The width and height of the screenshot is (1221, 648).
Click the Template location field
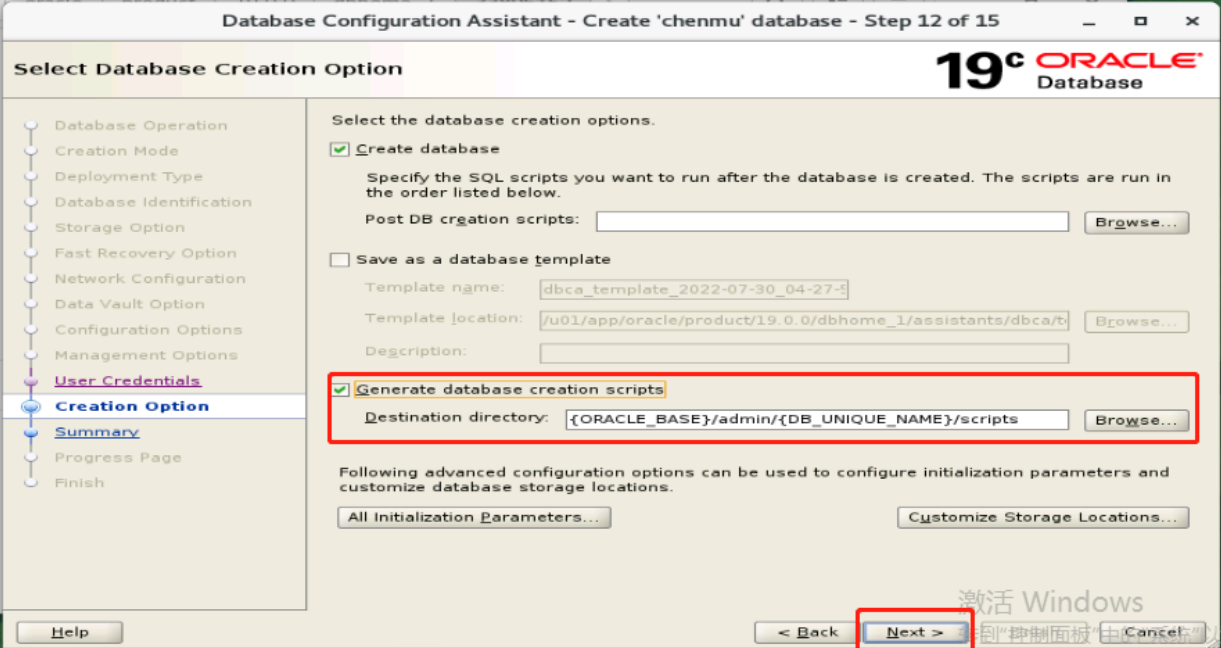[804, 322]
